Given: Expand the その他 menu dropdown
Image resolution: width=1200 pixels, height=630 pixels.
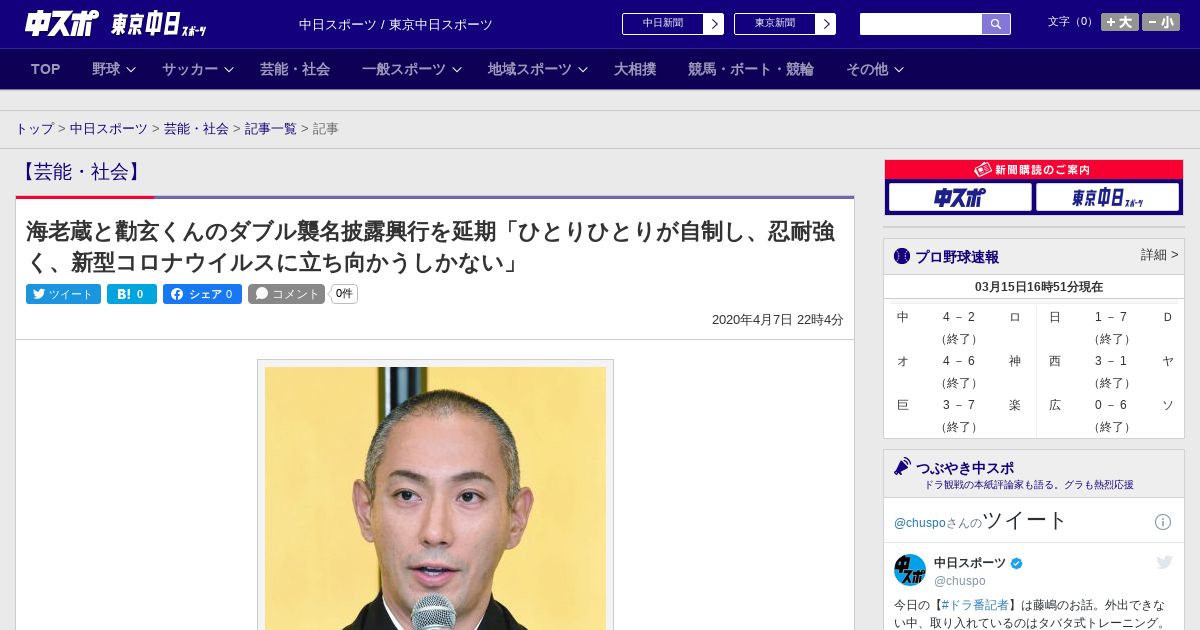Looking at the screenshot, I should (x=875, y=69).
